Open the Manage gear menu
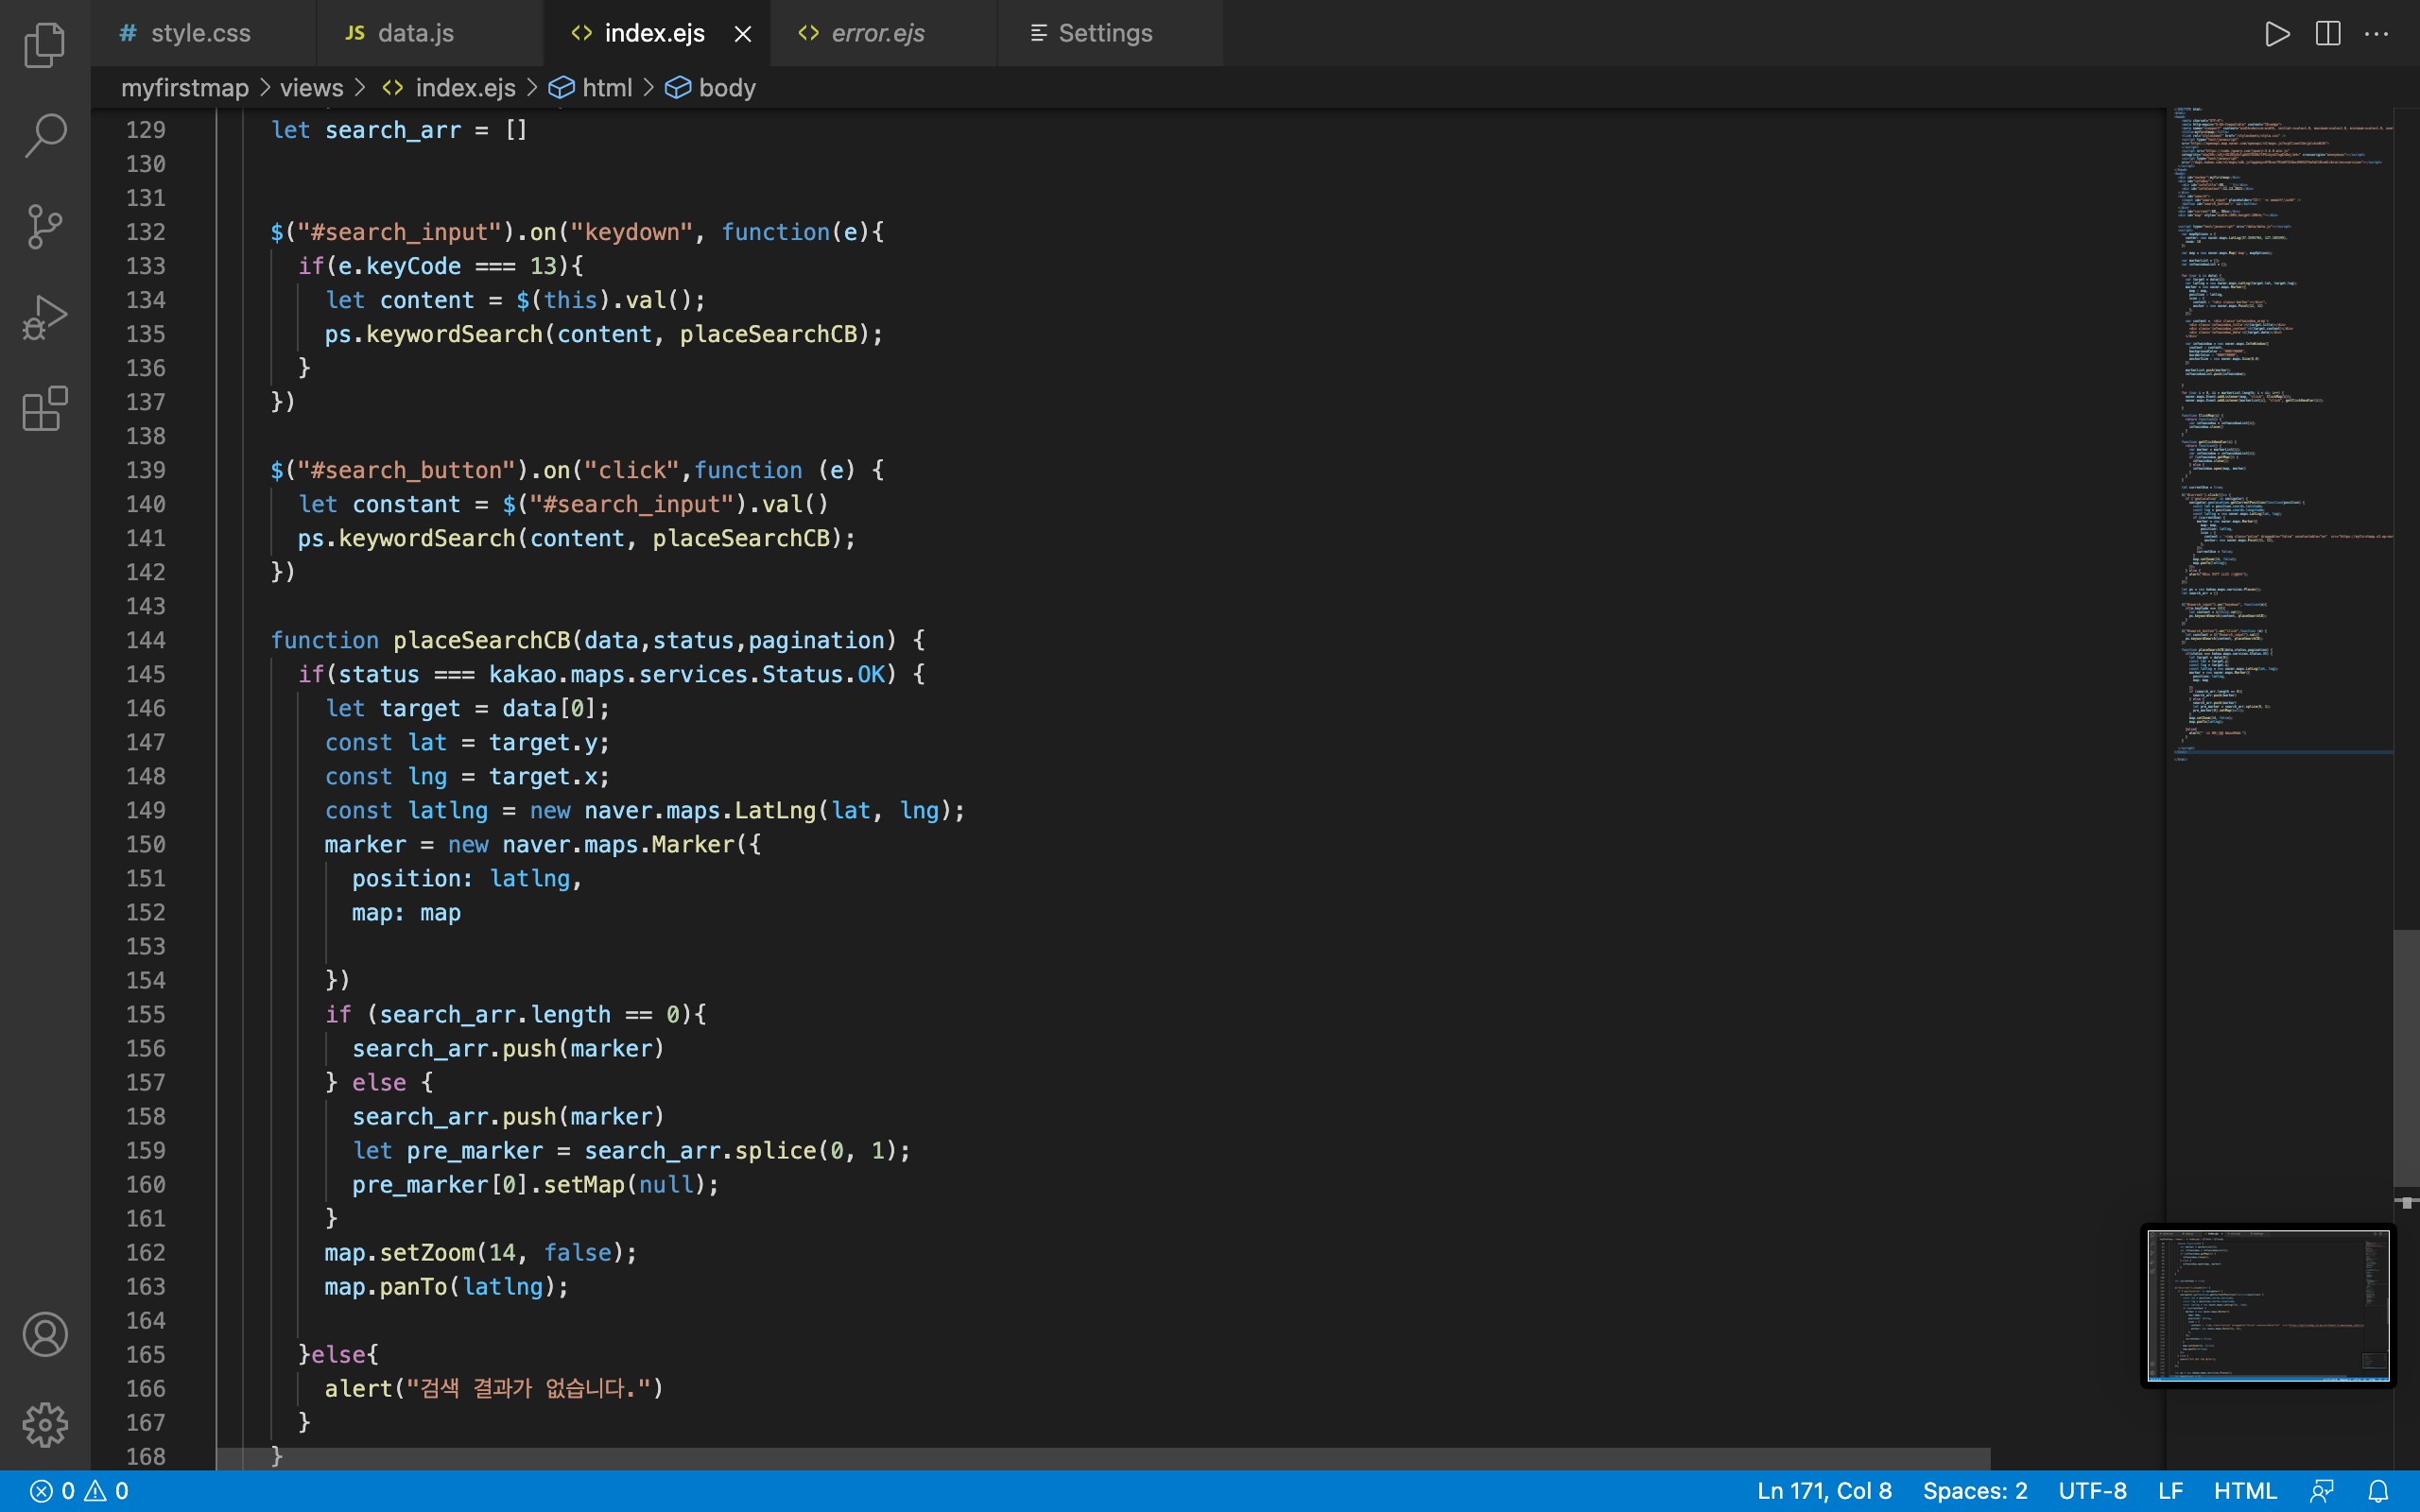Image resolution: width=2420 pixels, height=1512 pixels. [x=45, y=1424]
